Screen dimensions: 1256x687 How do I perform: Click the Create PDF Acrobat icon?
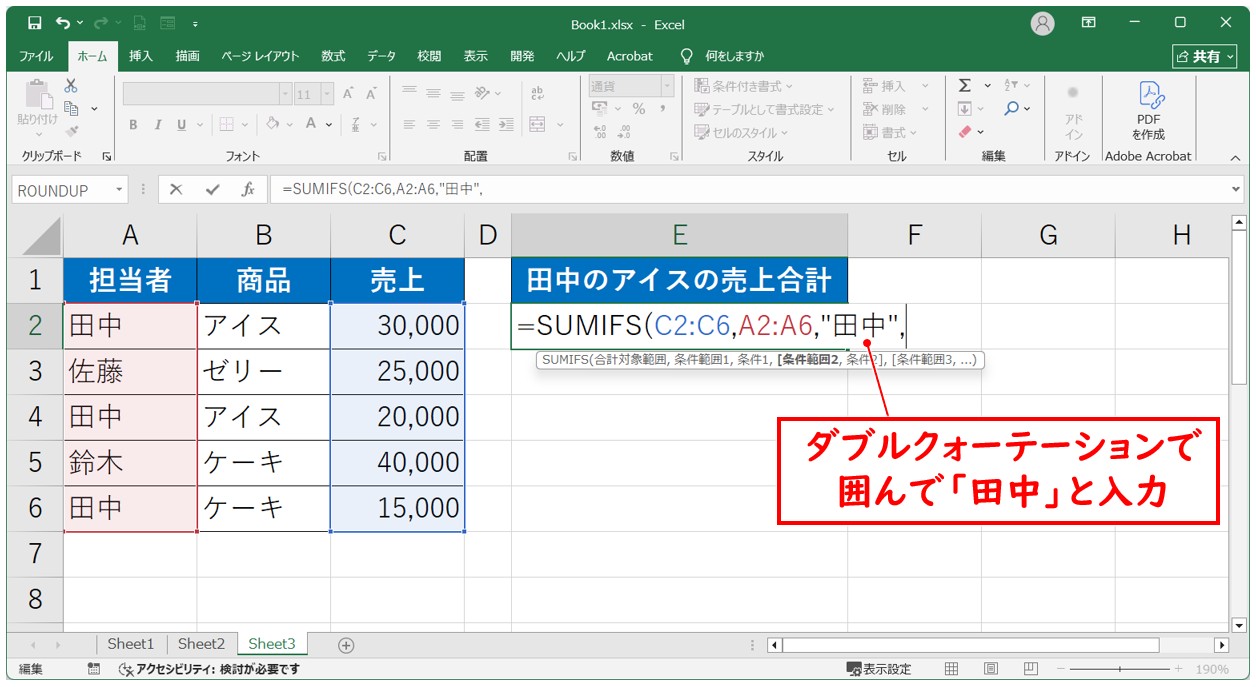(x=1148, y=109)
